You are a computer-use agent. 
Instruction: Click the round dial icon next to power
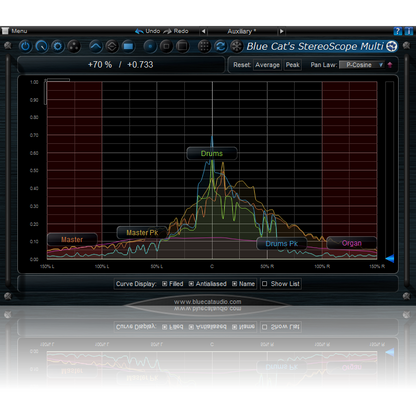(42, 46)
